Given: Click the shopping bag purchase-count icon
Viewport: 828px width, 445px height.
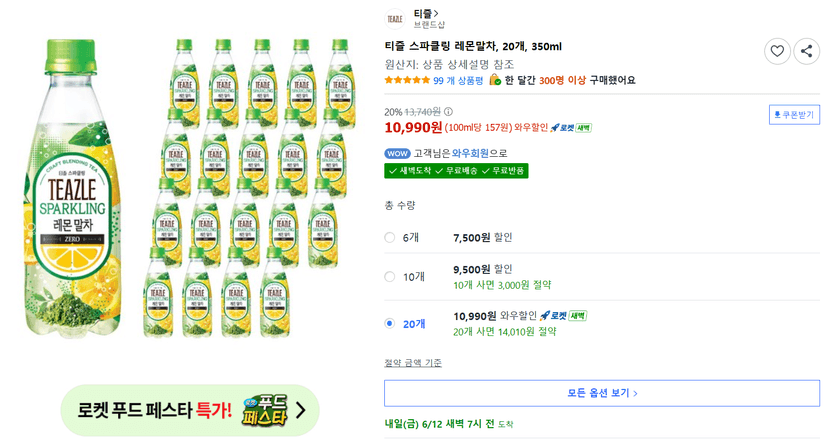Looking at the screenshot, I should point(495,80).
